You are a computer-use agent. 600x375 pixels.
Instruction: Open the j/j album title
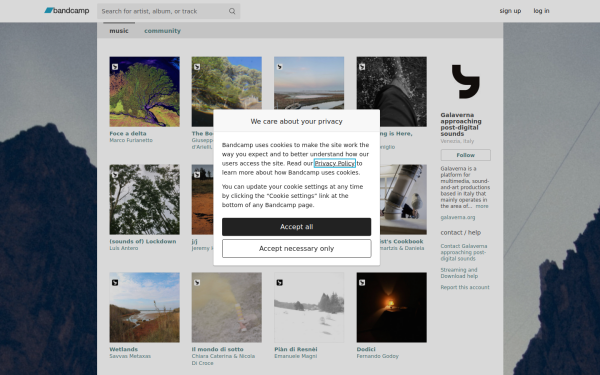(x=194, y=241)
